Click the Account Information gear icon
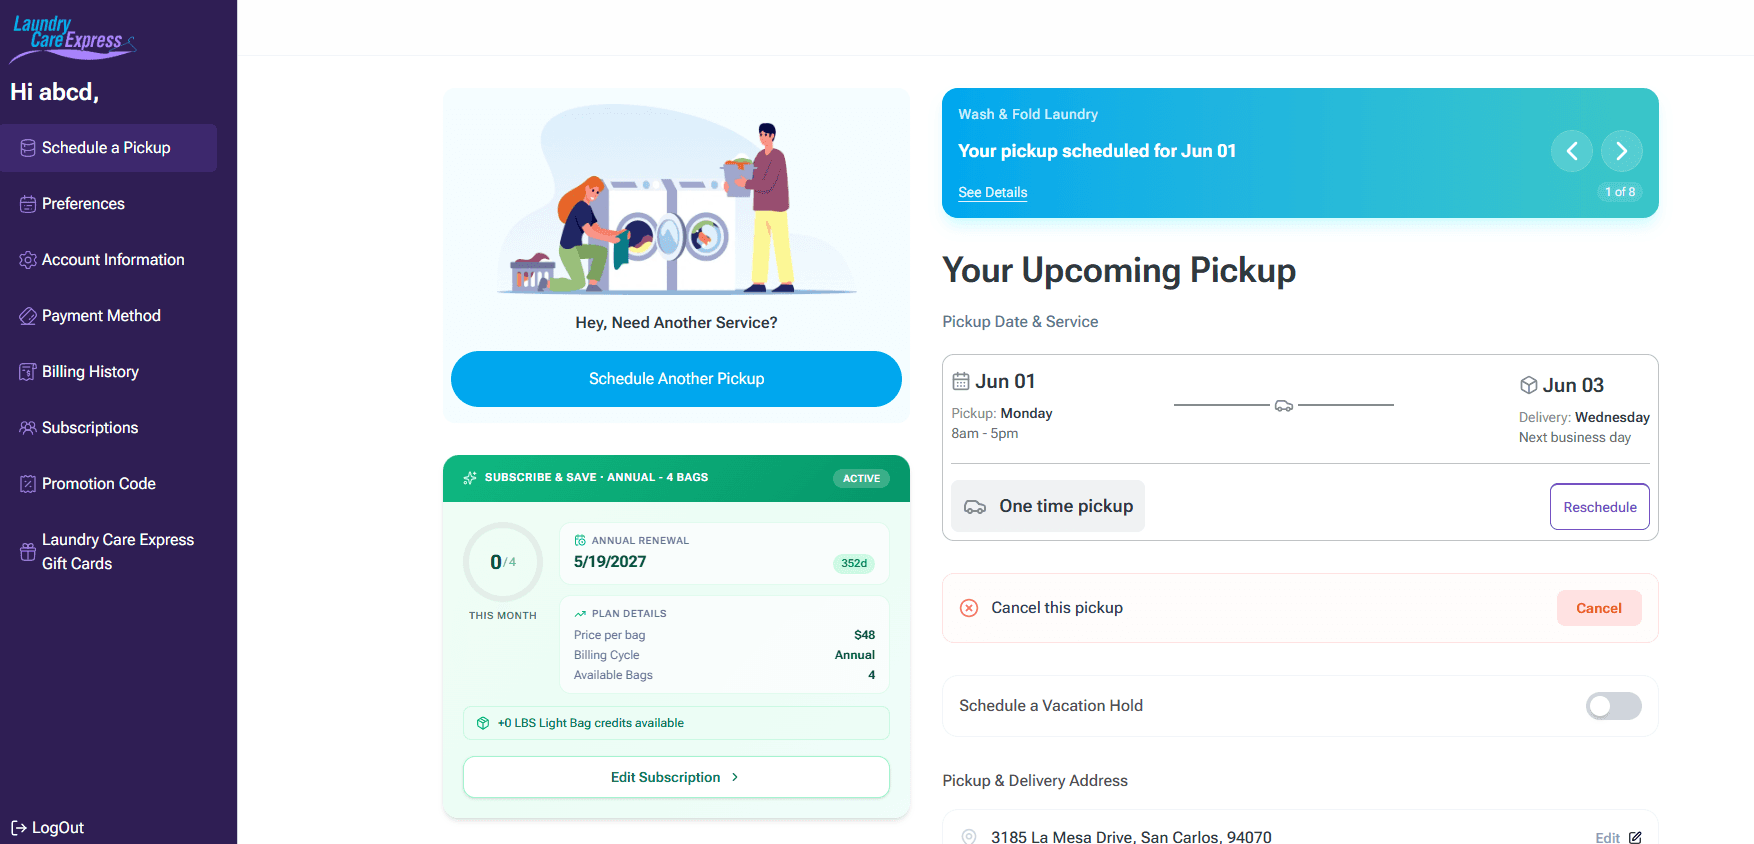Screen dimensions: 1754x844 point(28,260)
